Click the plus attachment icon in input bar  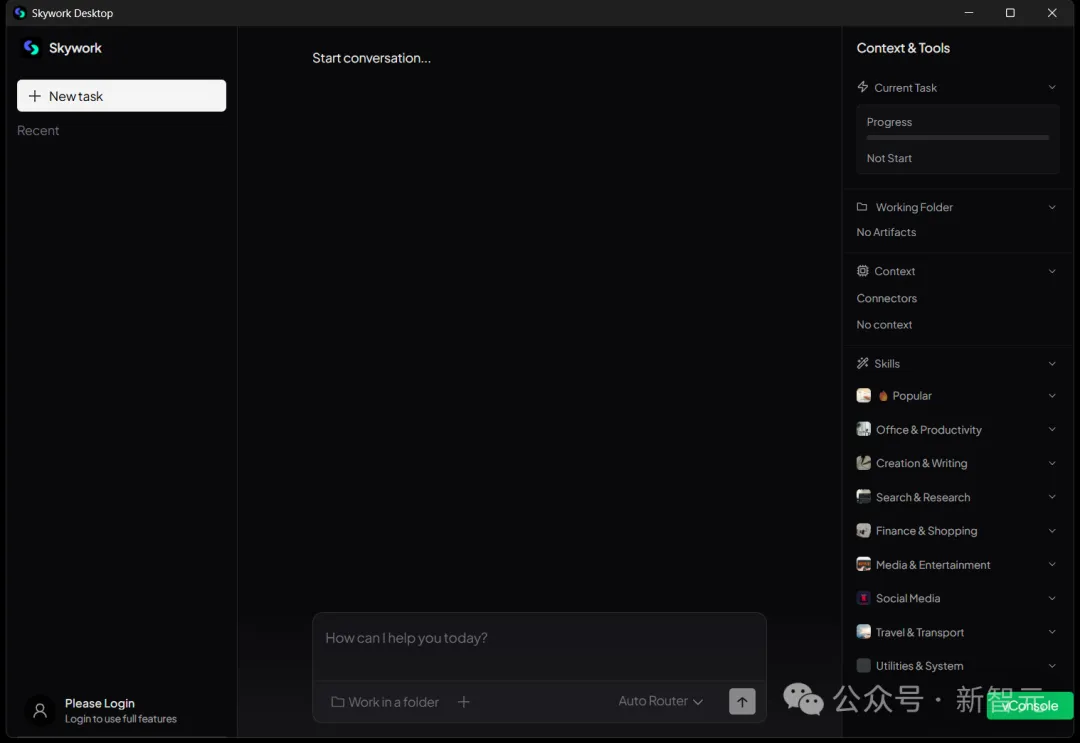point(463,702)
